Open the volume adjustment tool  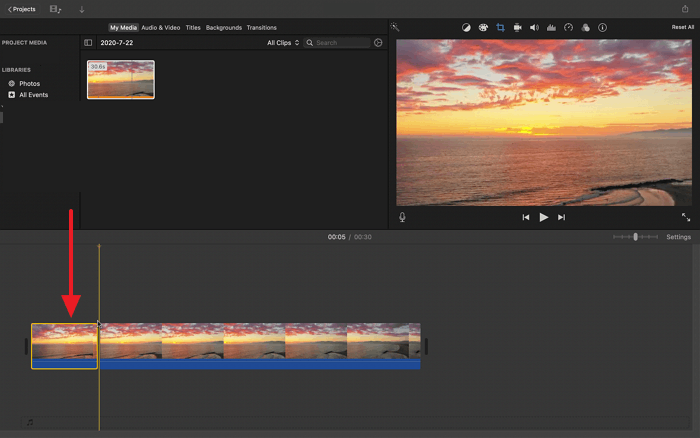pos(534,28)
